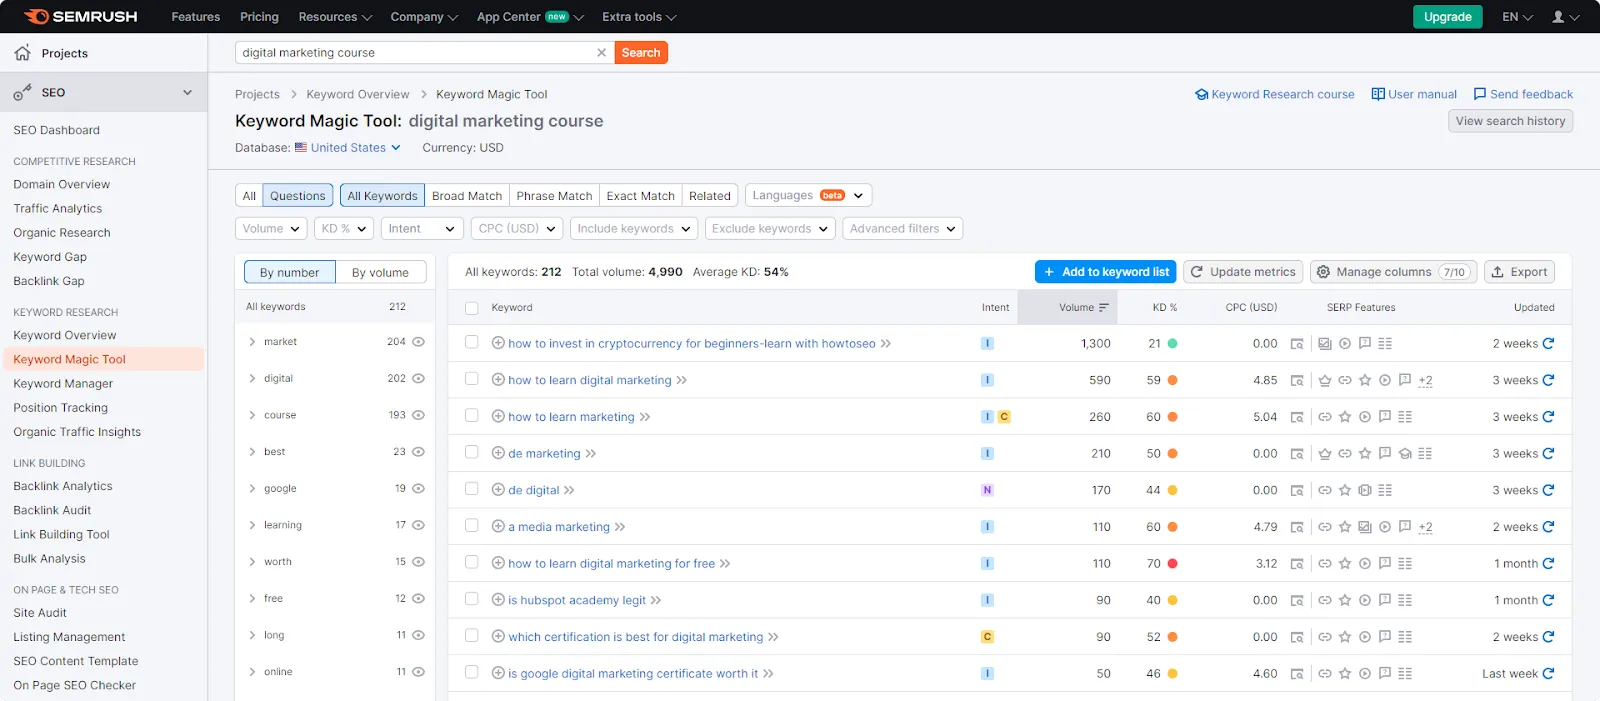Open the Extra tools menu
1600x701 pixels.
[639, 17]
